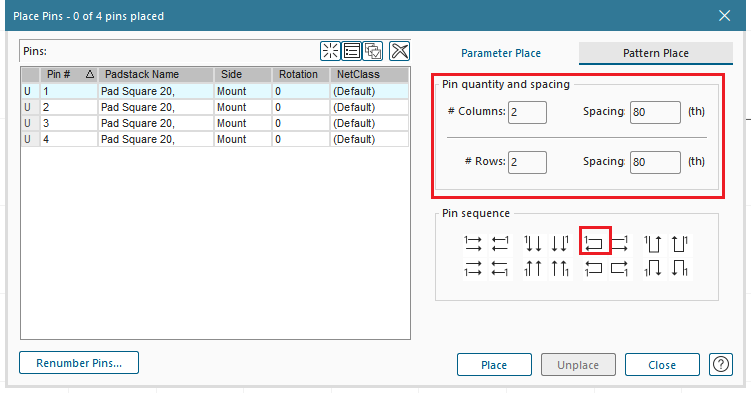Select downward columns sequence starting top-left

pyautogui.click(x=533, y=243)
